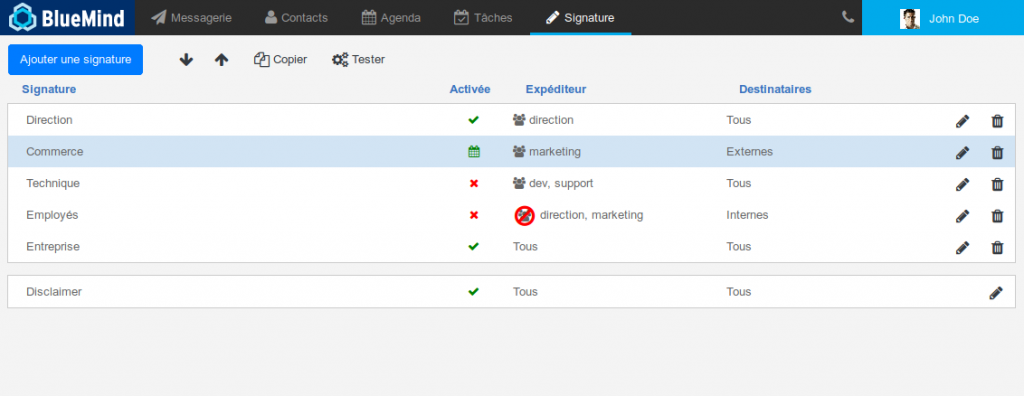This screenshot has width=1024, height=396.
Task: Click the Ajouter une signature button
Action: [76, 59]
